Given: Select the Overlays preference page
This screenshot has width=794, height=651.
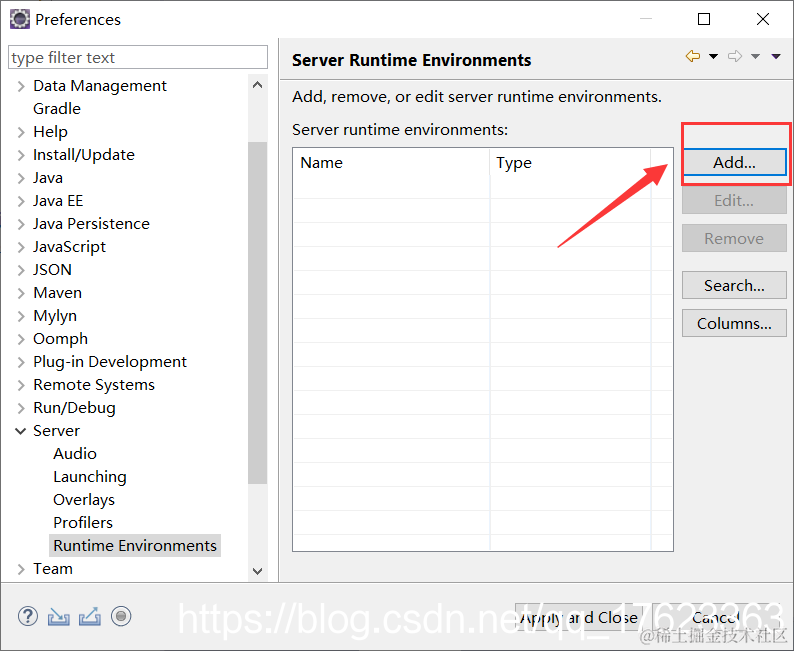Looking at the screenshot, I should point(84,500).
